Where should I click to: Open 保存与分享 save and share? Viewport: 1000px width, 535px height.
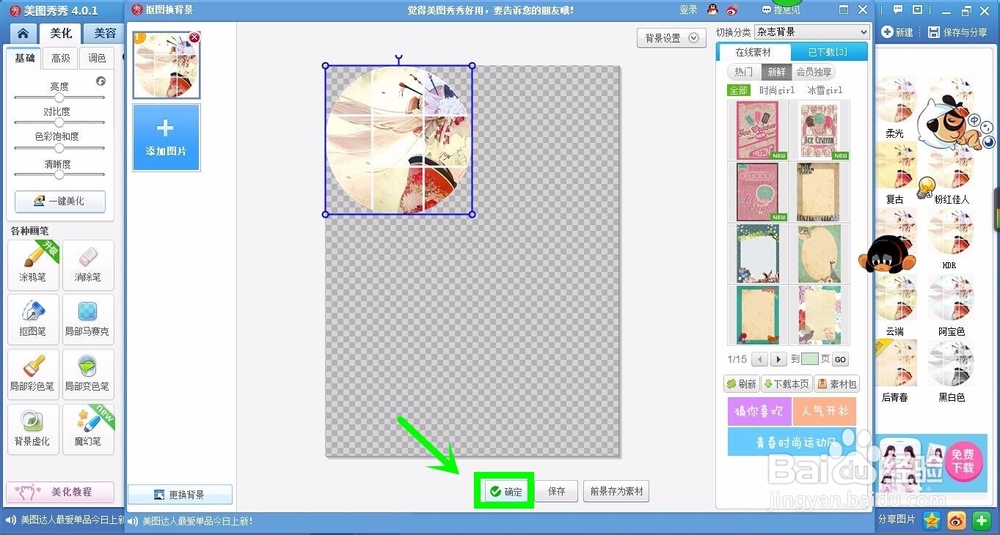pyautogui.click(x=957, y=32)
